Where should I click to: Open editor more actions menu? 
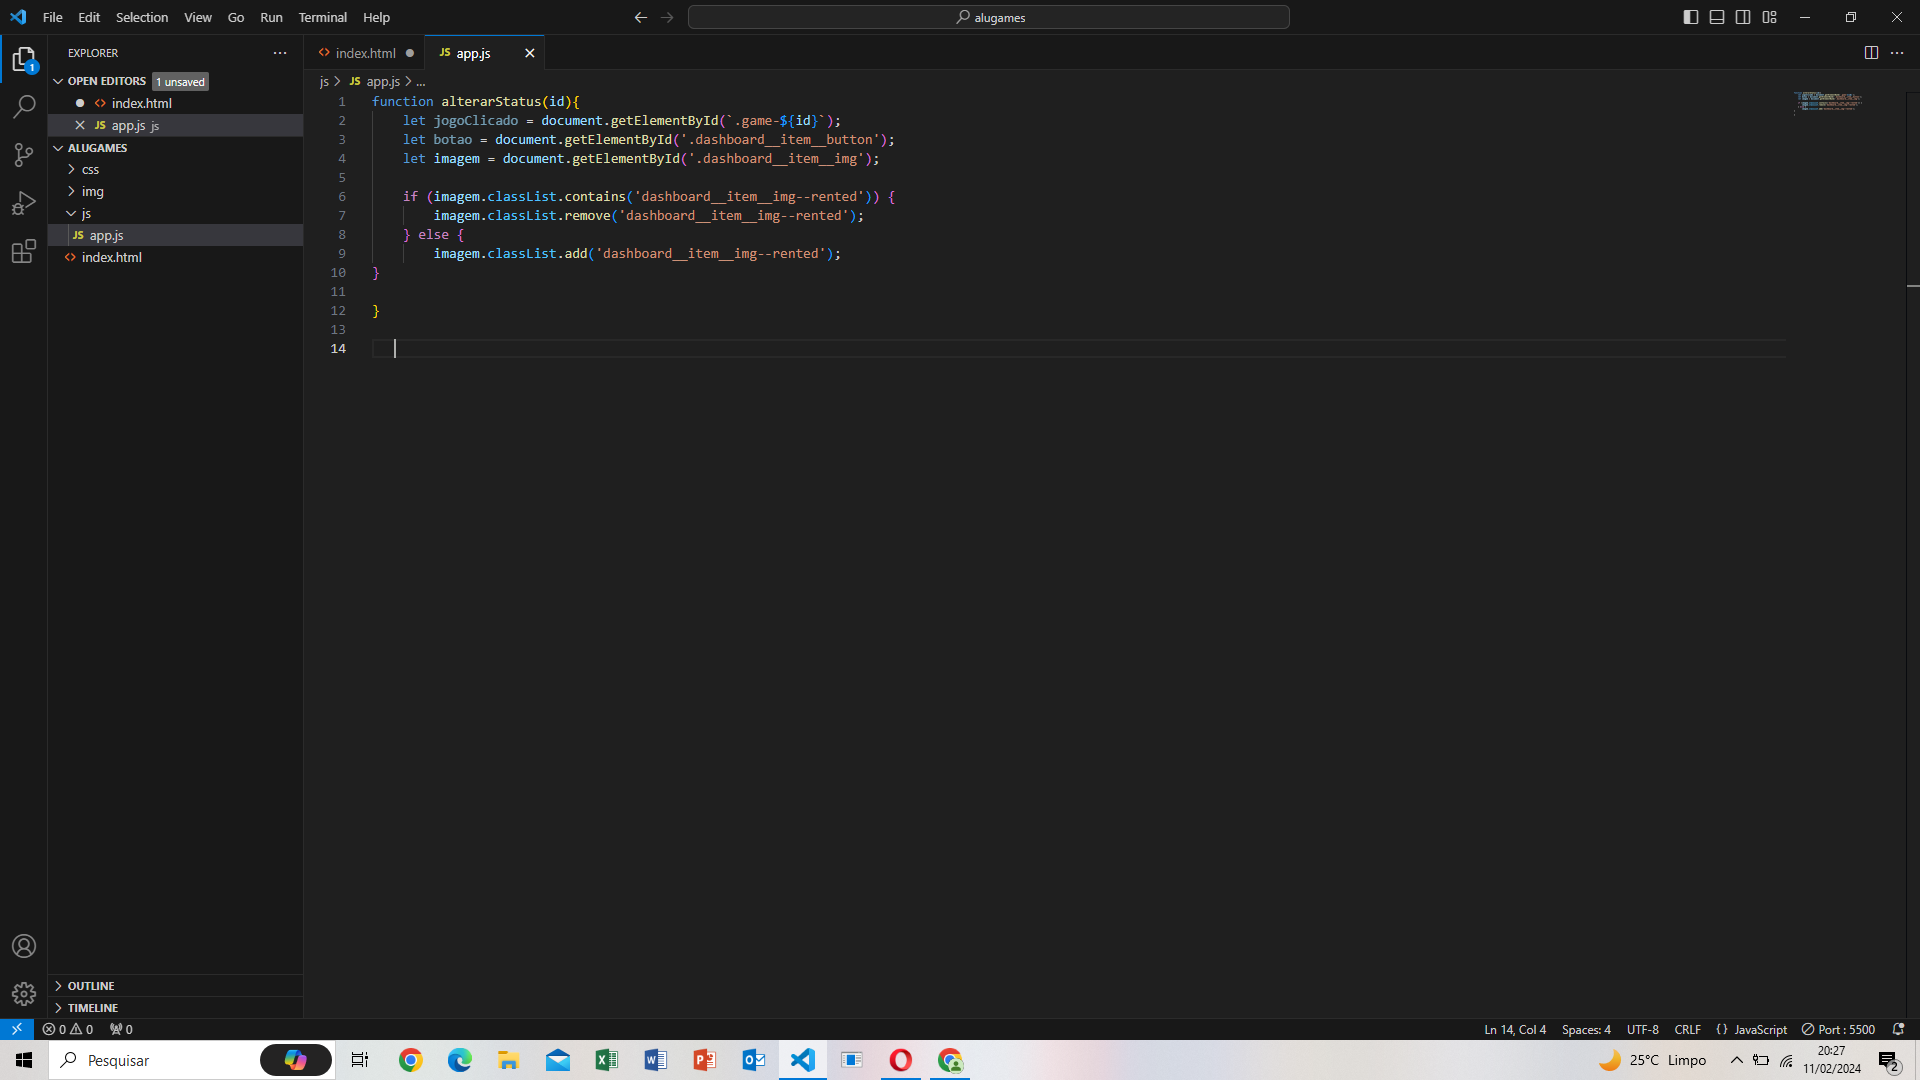point(1897,53)
